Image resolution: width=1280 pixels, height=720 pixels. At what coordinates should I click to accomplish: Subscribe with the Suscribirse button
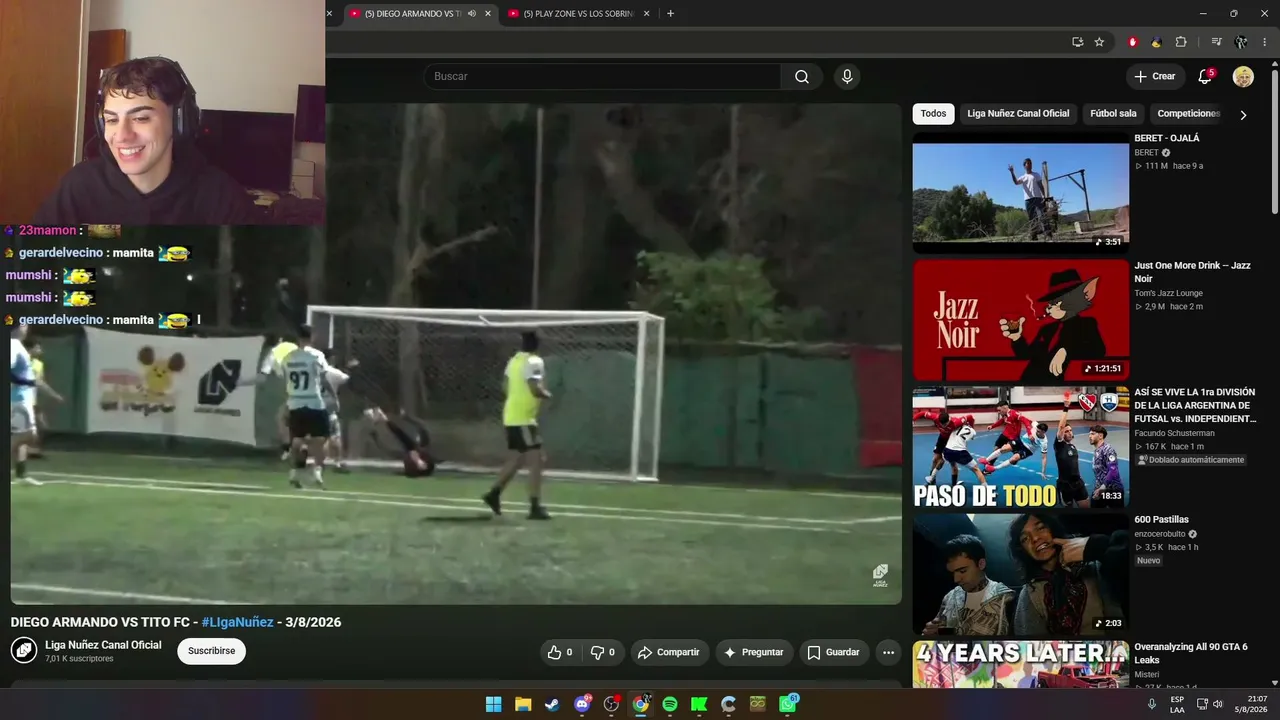(211, 651)
